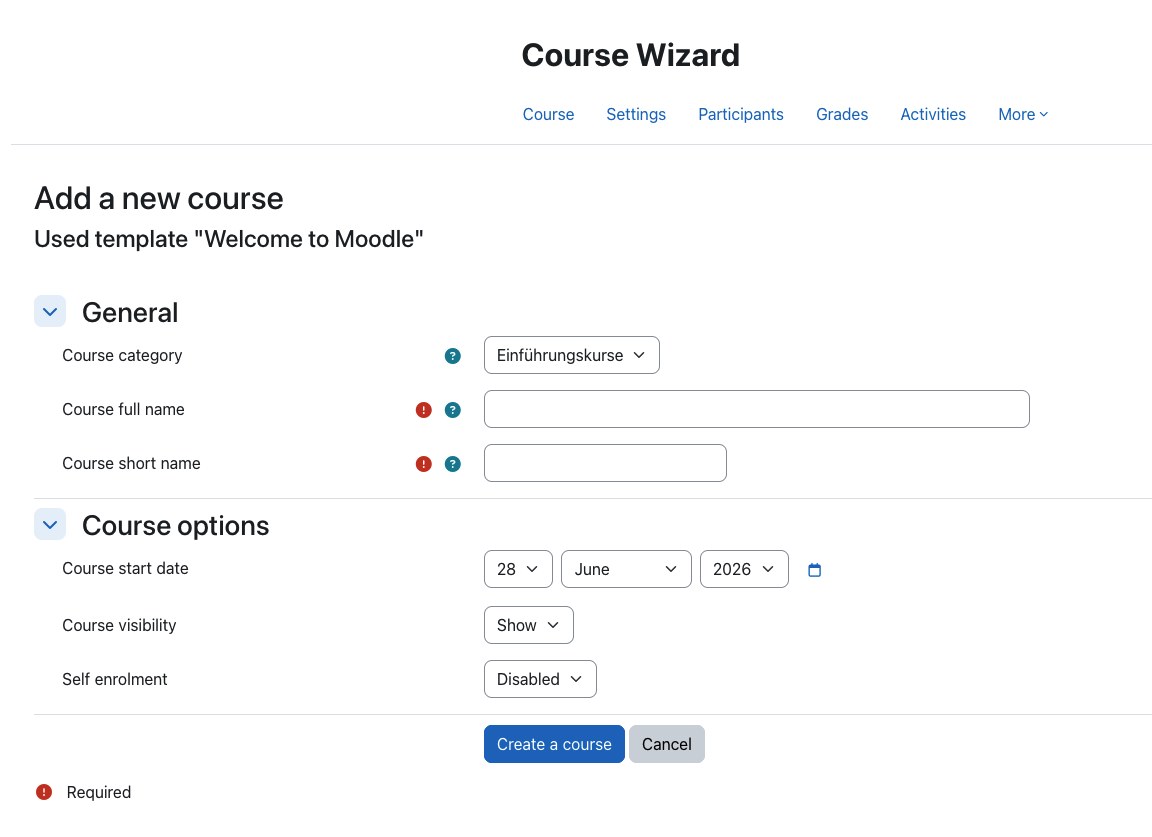Screen dimensions: 1152x837
Task: Change the start date day dropdown
Action: point(518,569)
